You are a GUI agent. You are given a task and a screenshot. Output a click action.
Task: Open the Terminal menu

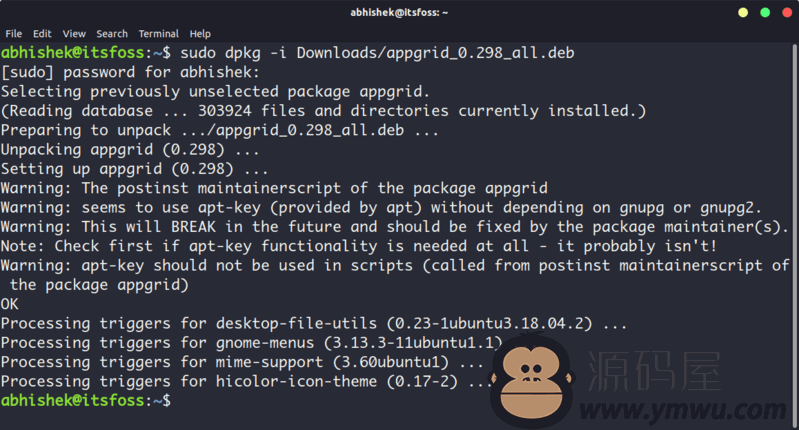[158, 34]
